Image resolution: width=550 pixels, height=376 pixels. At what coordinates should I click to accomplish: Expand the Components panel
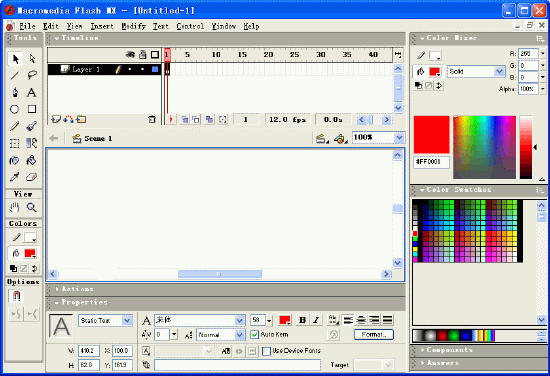(422, 350)
